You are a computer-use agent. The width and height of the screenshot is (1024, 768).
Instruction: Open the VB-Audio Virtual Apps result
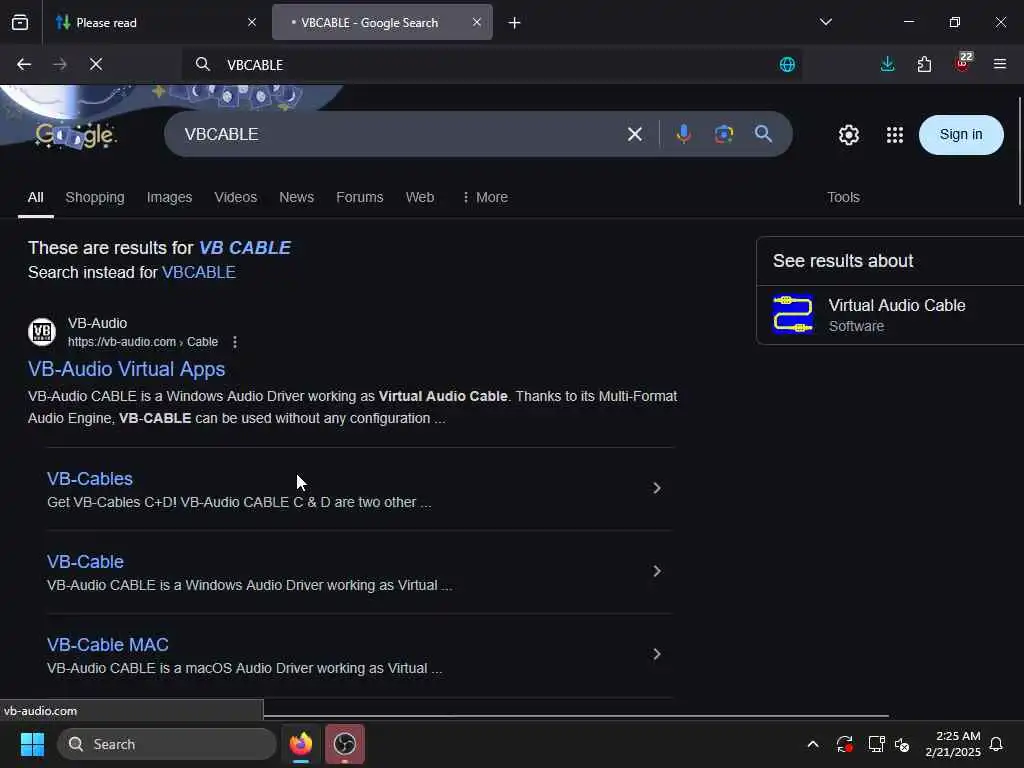point(127,369)
